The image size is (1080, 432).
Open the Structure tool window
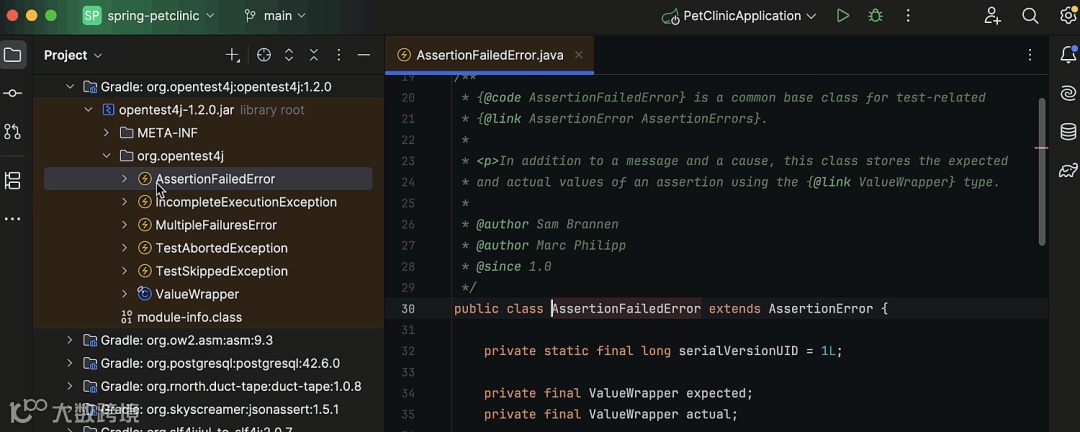coord(13,181)
